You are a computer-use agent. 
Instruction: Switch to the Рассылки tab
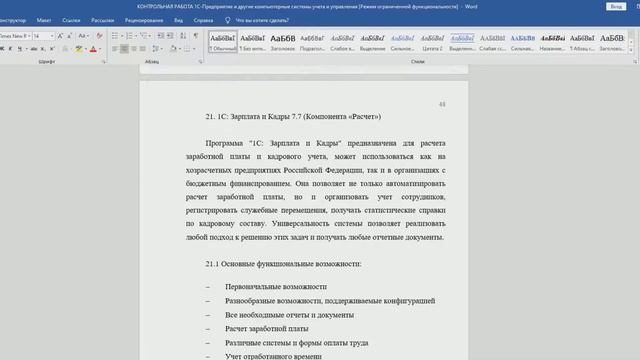pos(102,20)
